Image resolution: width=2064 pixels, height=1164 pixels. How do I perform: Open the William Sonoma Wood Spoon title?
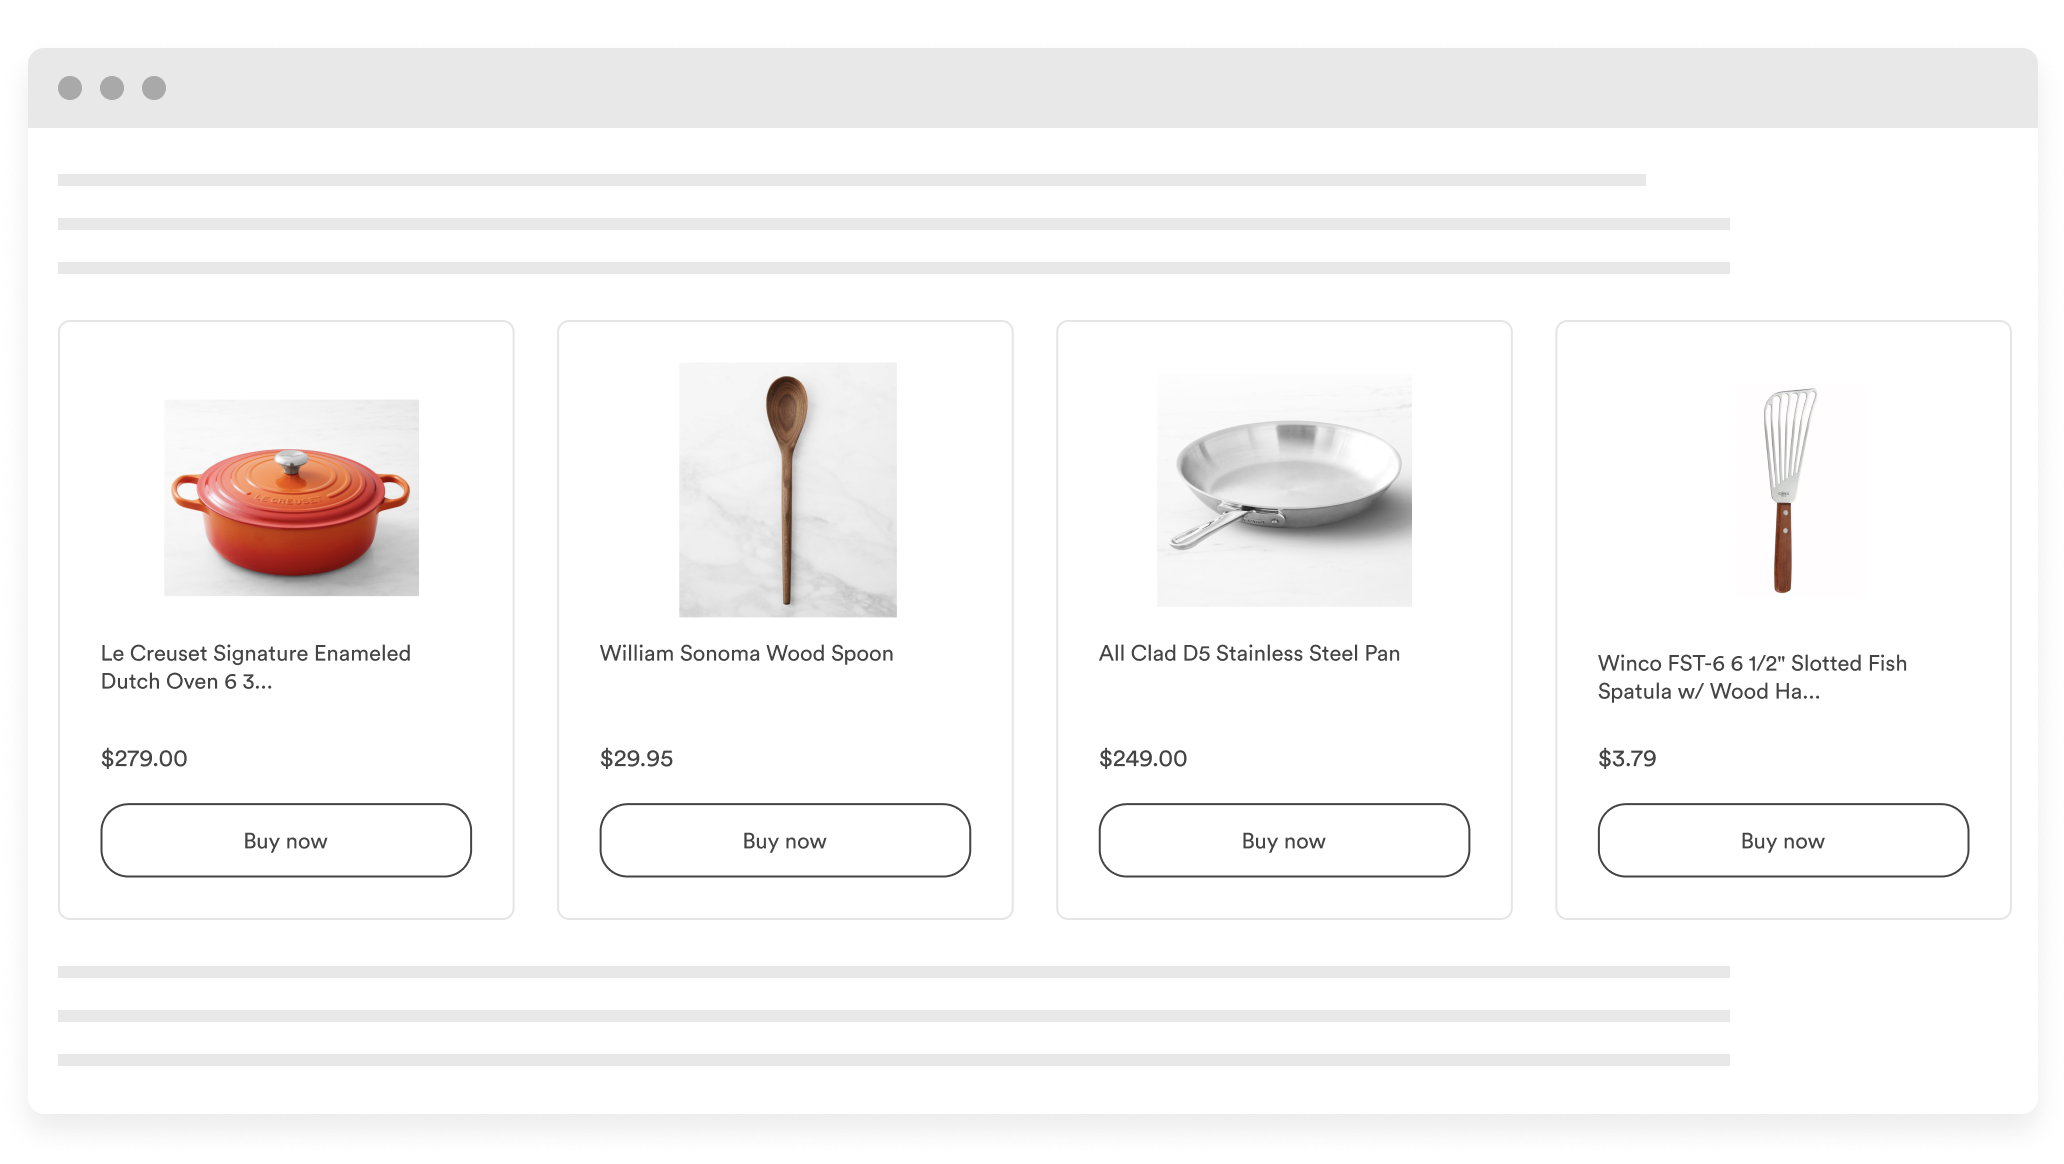point(747,653)
